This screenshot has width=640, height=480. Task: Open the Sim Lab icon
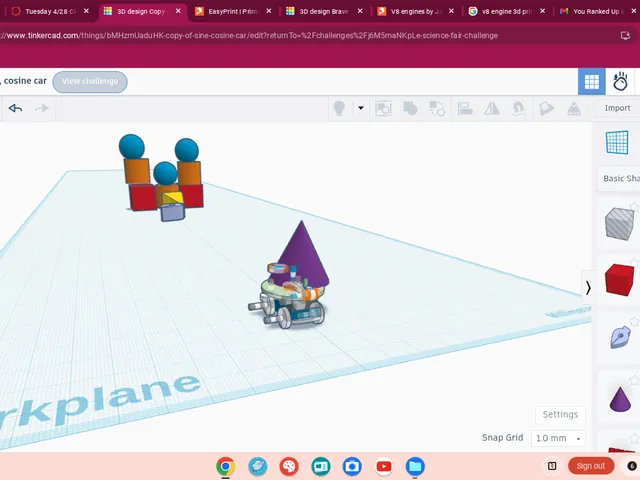[x=620, y=82]
